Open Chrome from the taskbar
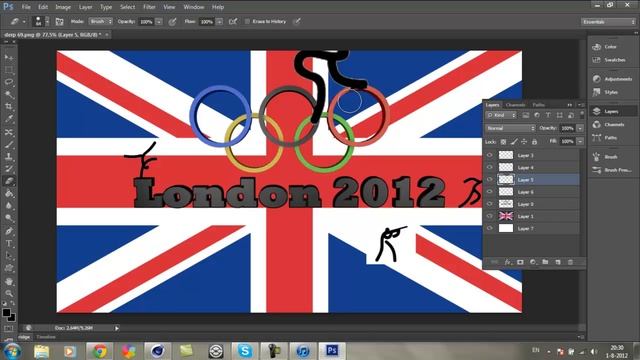The image size is (640, 360). coord(99,351)
